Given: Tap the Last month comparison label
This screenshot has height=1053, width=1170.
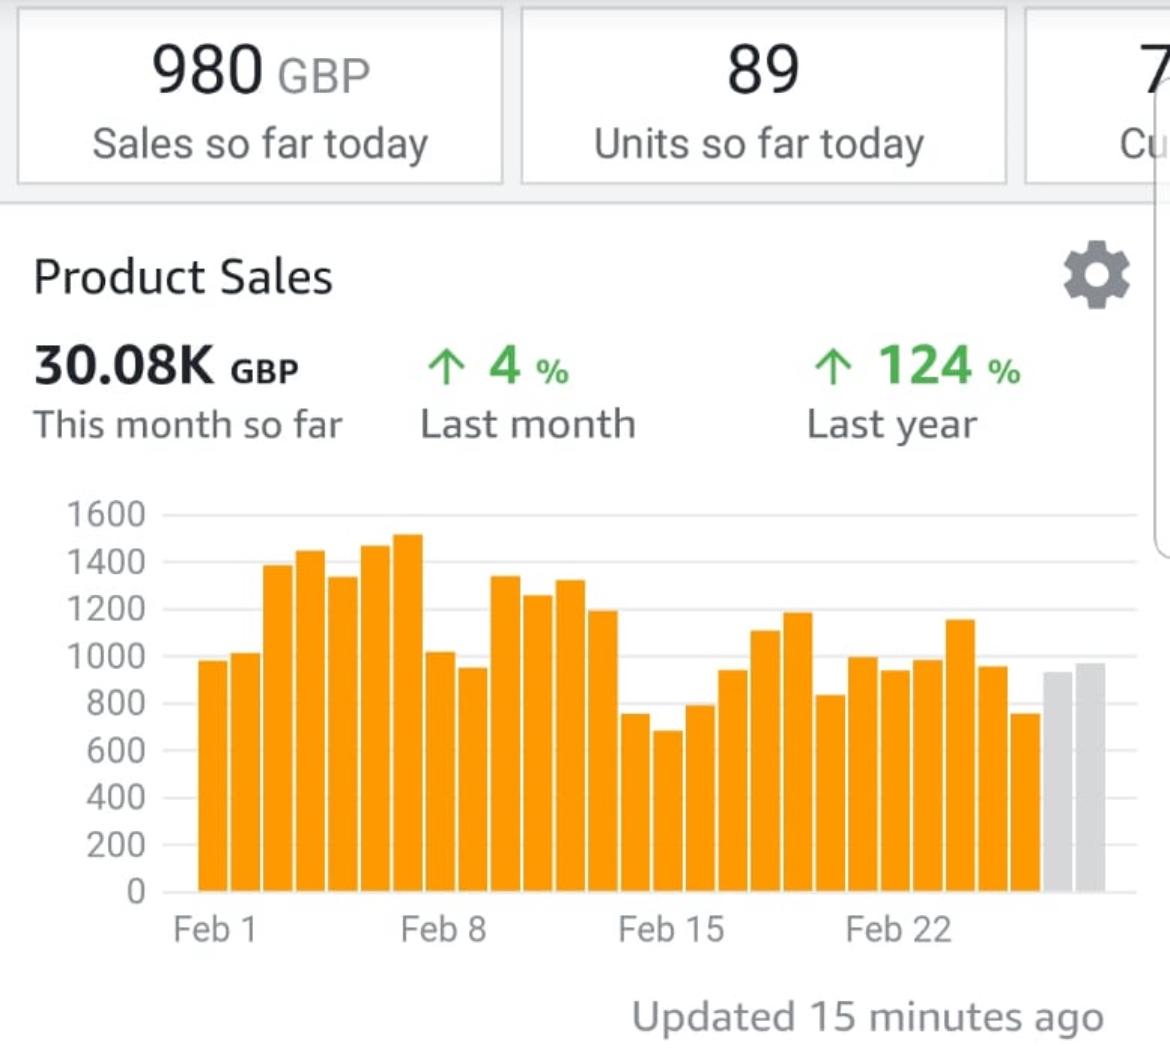Looking at the screenshot, I should pyautogui.click(x=527, y=424).
